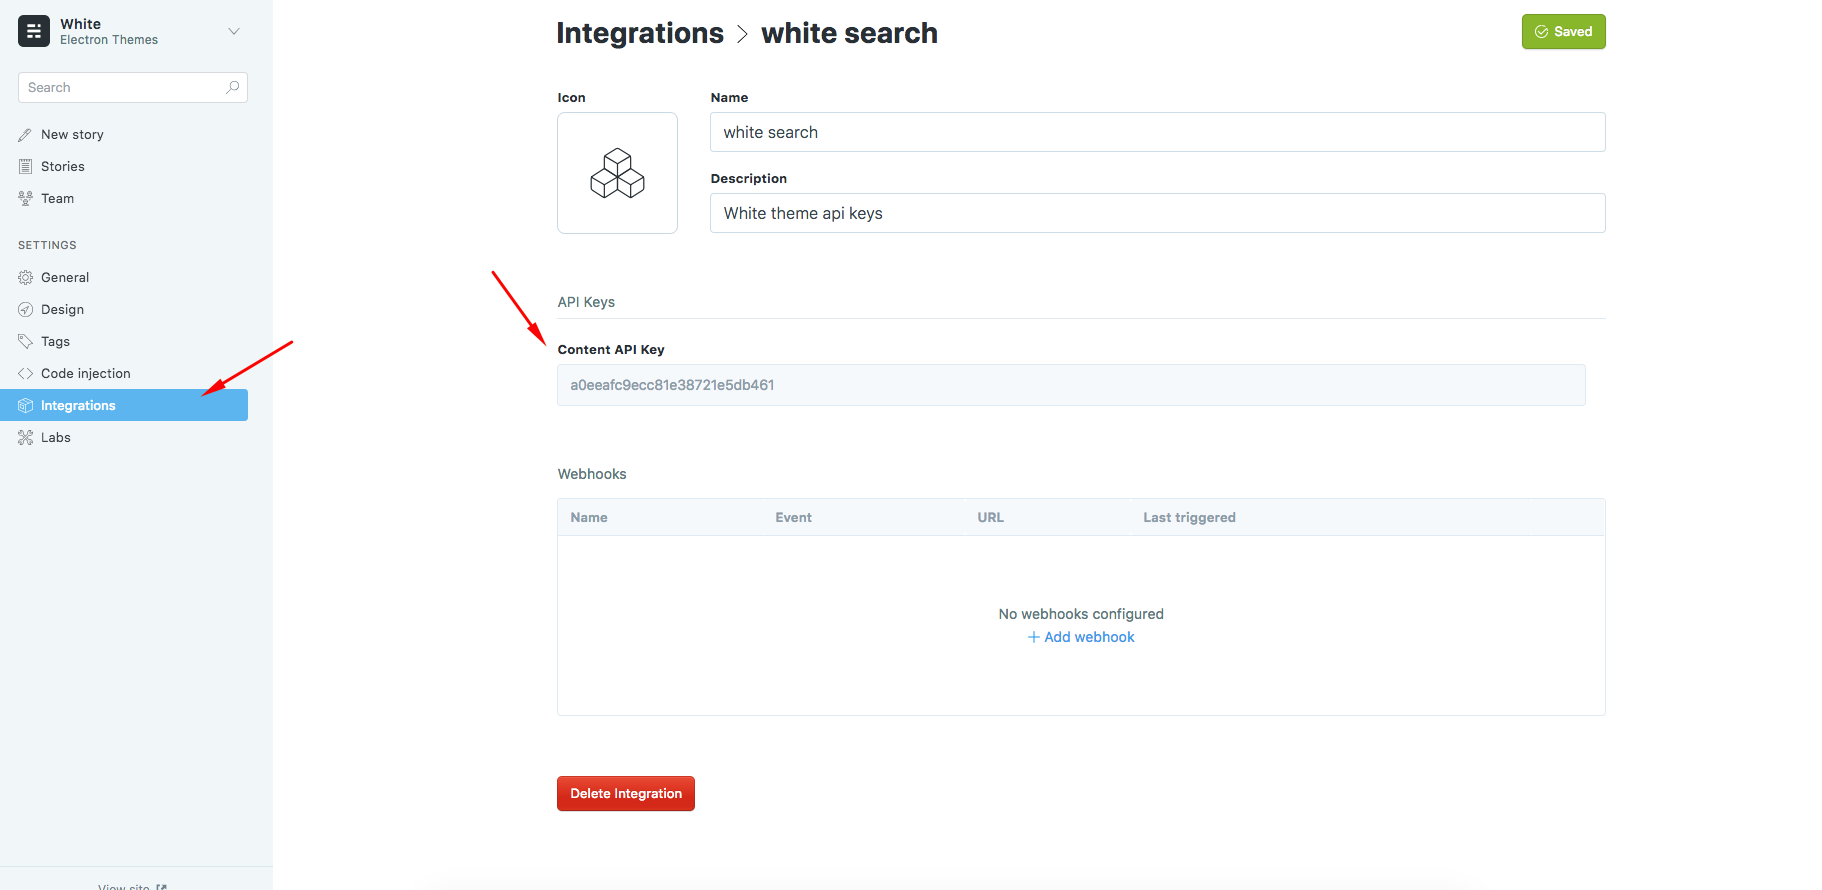Go back via Integrations breadcrumb link

point(640,33)
